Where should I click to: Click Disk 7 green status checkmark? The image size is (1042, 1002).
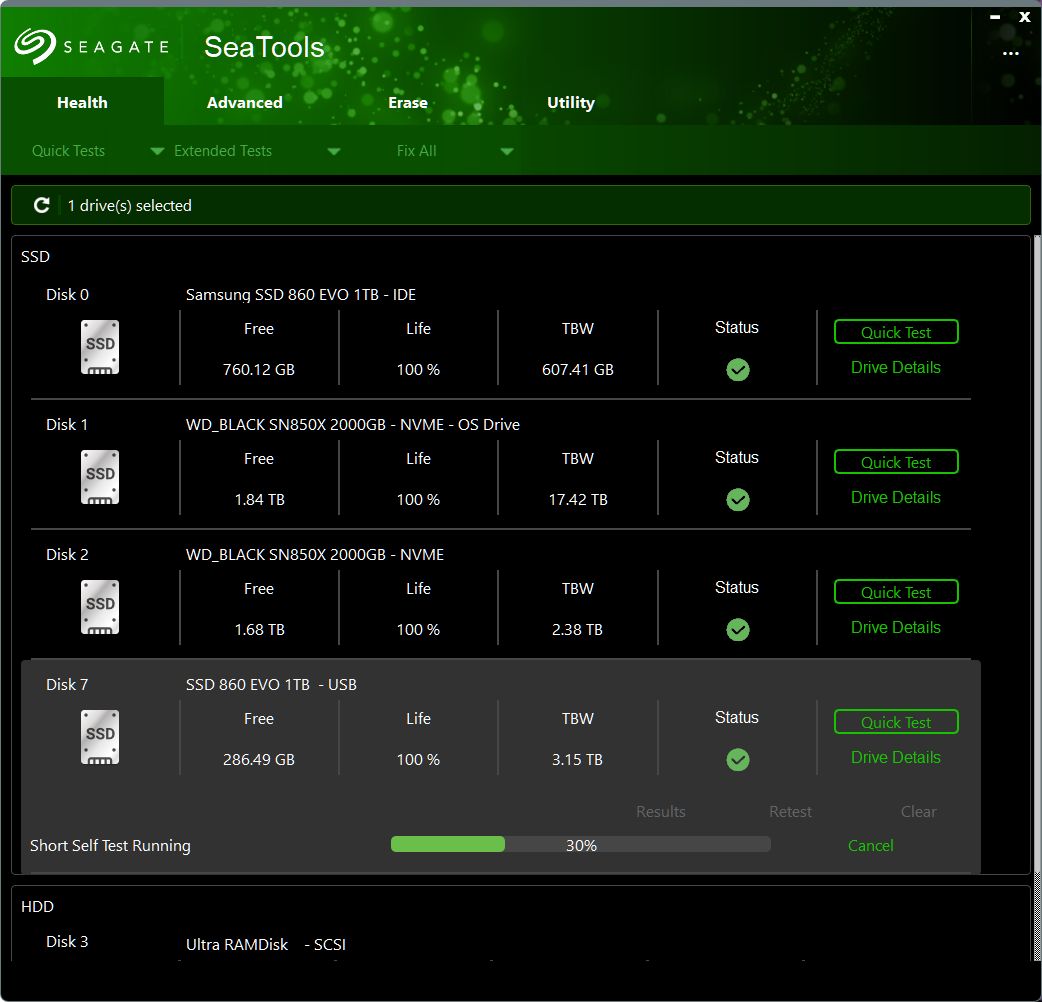[737, 760]
